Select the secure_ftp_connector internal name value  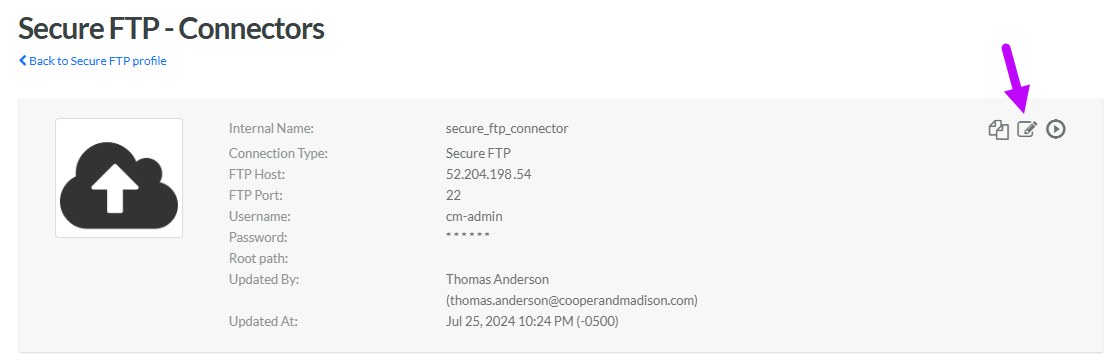(x=507, y=129)
